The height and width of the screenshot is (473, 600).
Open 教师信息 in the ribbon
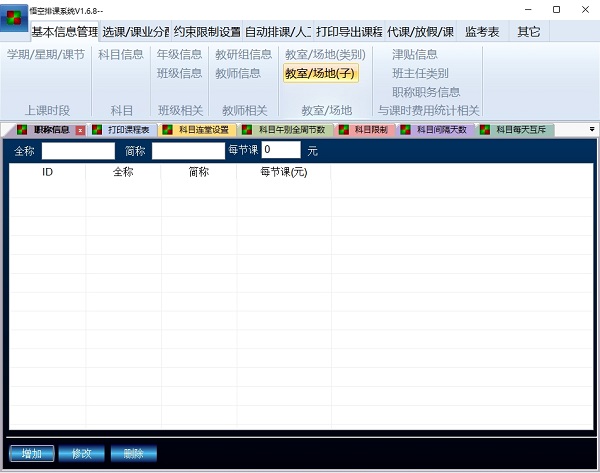[238, 73]
